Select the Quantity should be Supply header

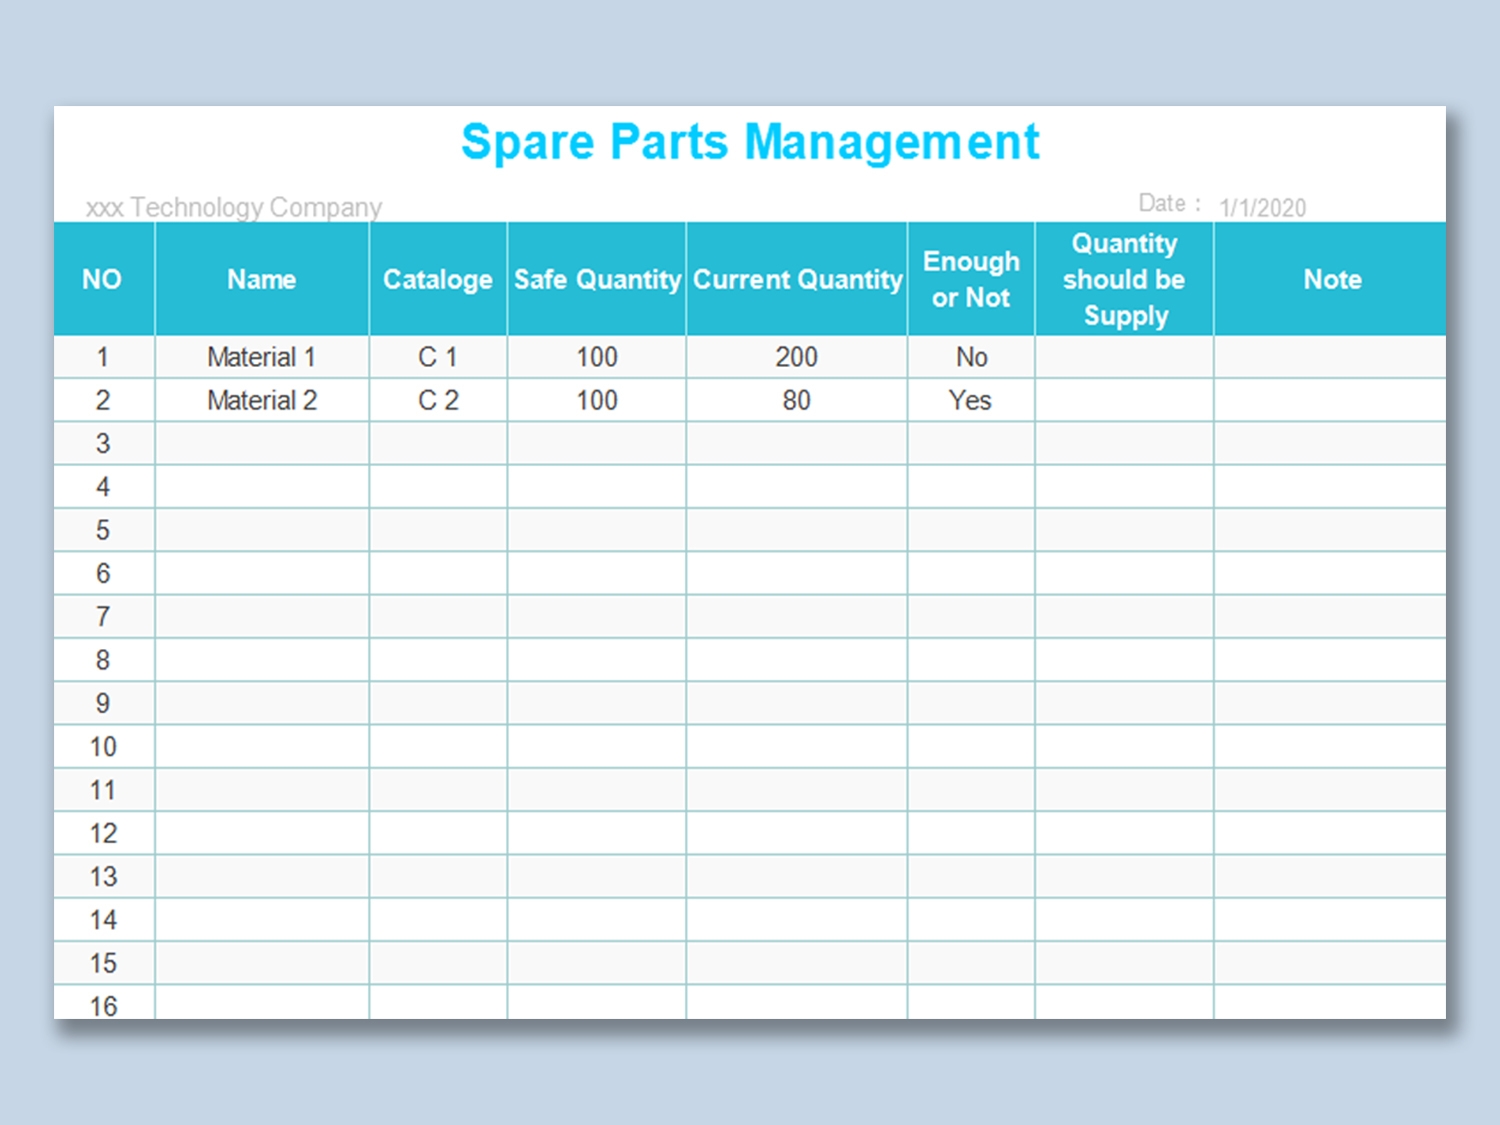coord(1124,279)
